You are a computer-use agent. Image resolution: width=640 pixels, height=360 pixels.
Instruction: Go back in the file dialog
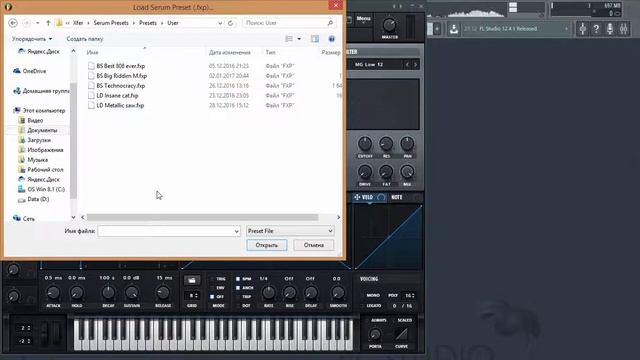(x=13, y=23)
